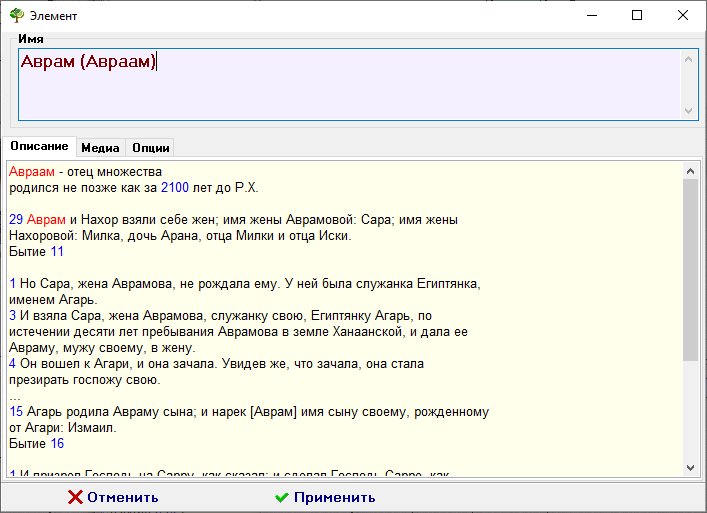
Task: Minimize the Элемент window
Action: [592, 15]
